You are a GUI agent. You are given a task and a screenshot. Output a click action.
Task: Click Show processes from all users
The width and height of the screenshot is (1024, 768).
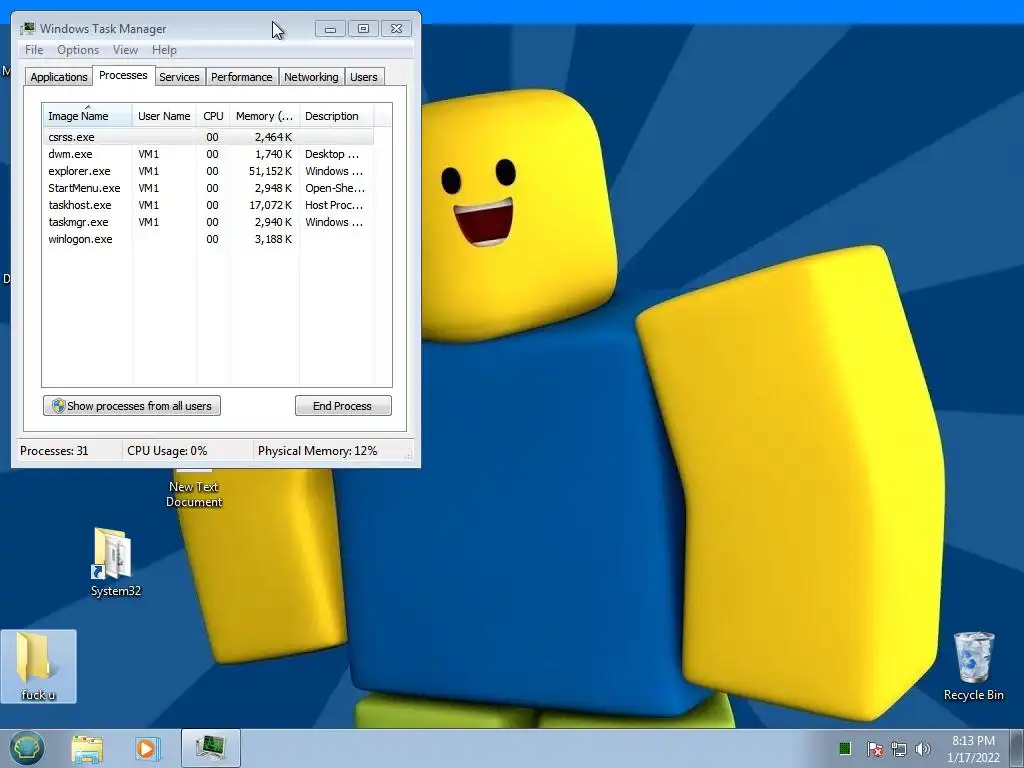[x=132, y=406]
